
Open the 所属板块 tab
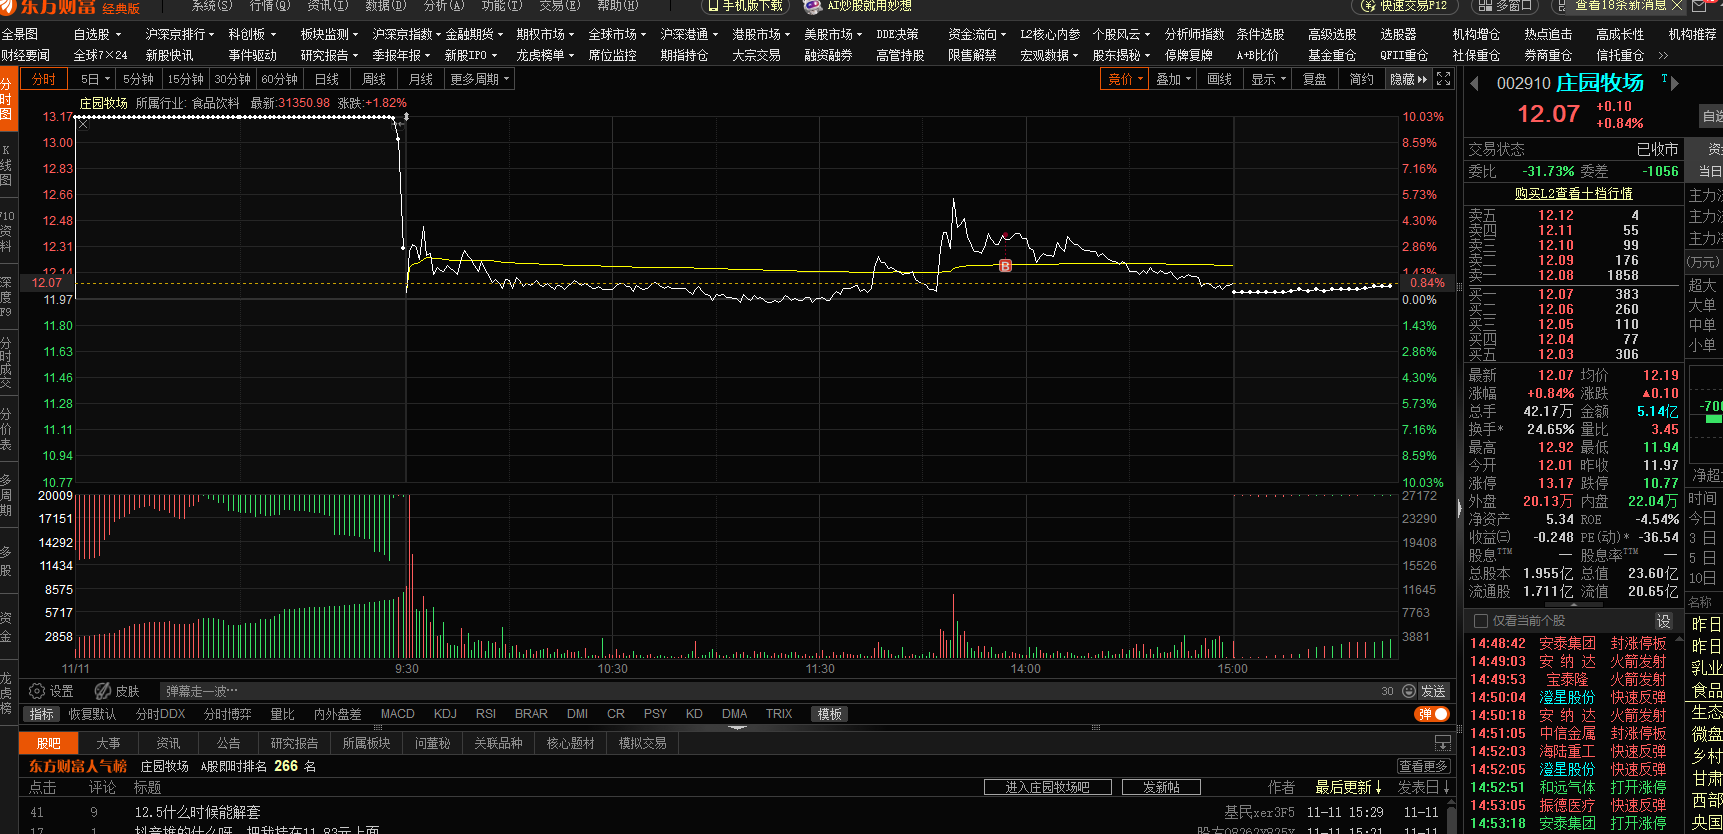(x=366, y=743)
